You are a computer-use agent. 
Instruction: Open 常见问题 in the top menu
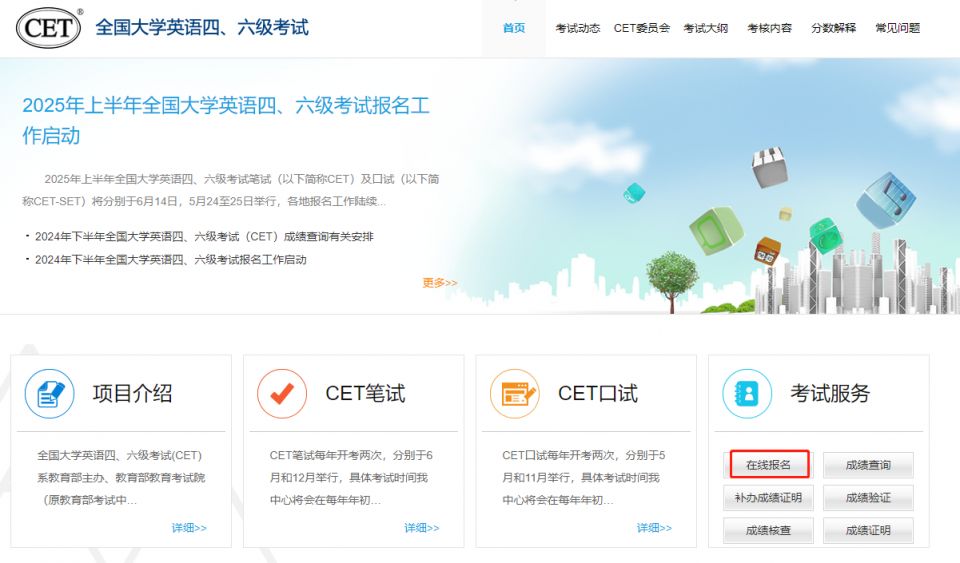(x=897, y=28)
